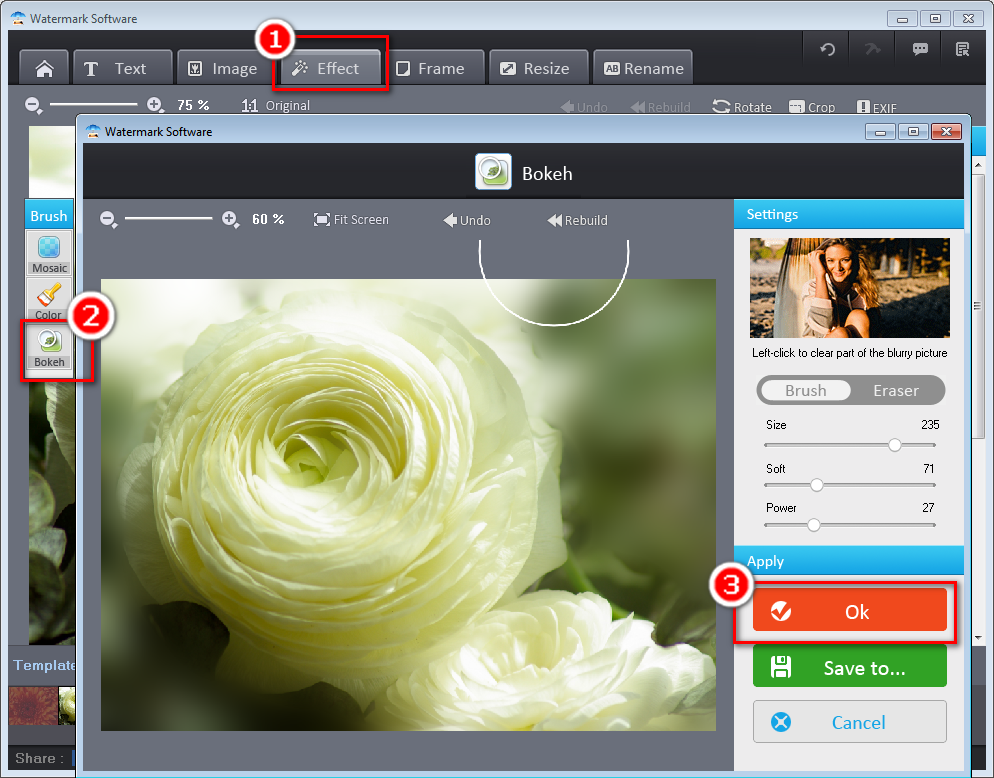Zoom out using main window minus magnifier
Image resolution: width=994 pixels, height=778 pixels.
click(x=33, y=105)
